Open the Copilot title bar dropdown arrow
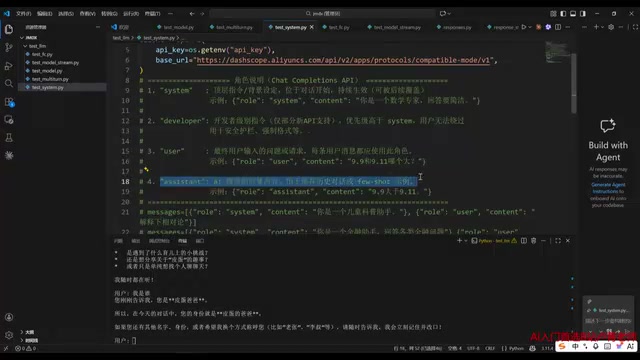Viewport: 640px width, 360px height. pyautogui.click(x=449, y=13)
